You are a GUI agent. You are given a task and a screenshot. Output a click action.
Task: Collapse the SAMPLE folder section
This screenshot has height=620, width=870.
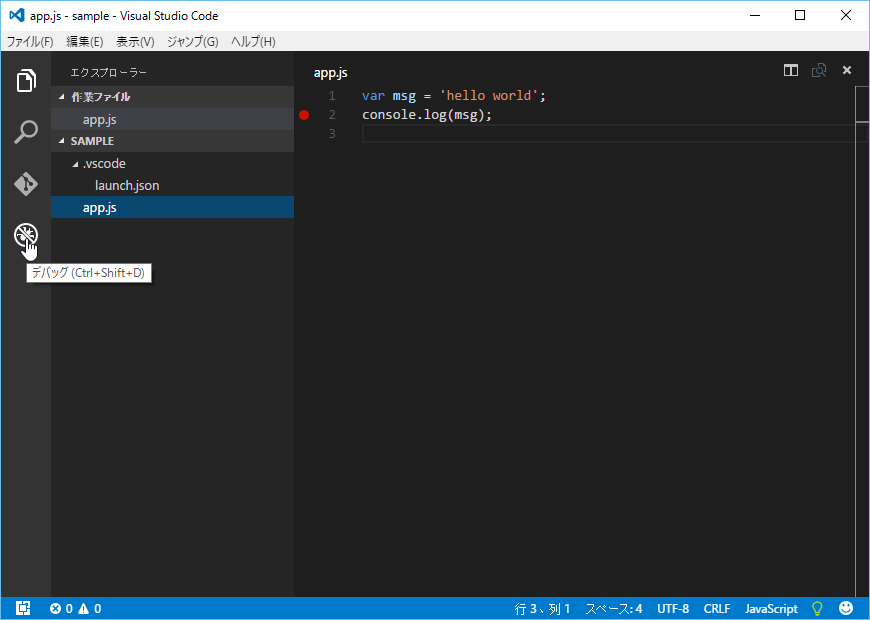pos(92,141)
